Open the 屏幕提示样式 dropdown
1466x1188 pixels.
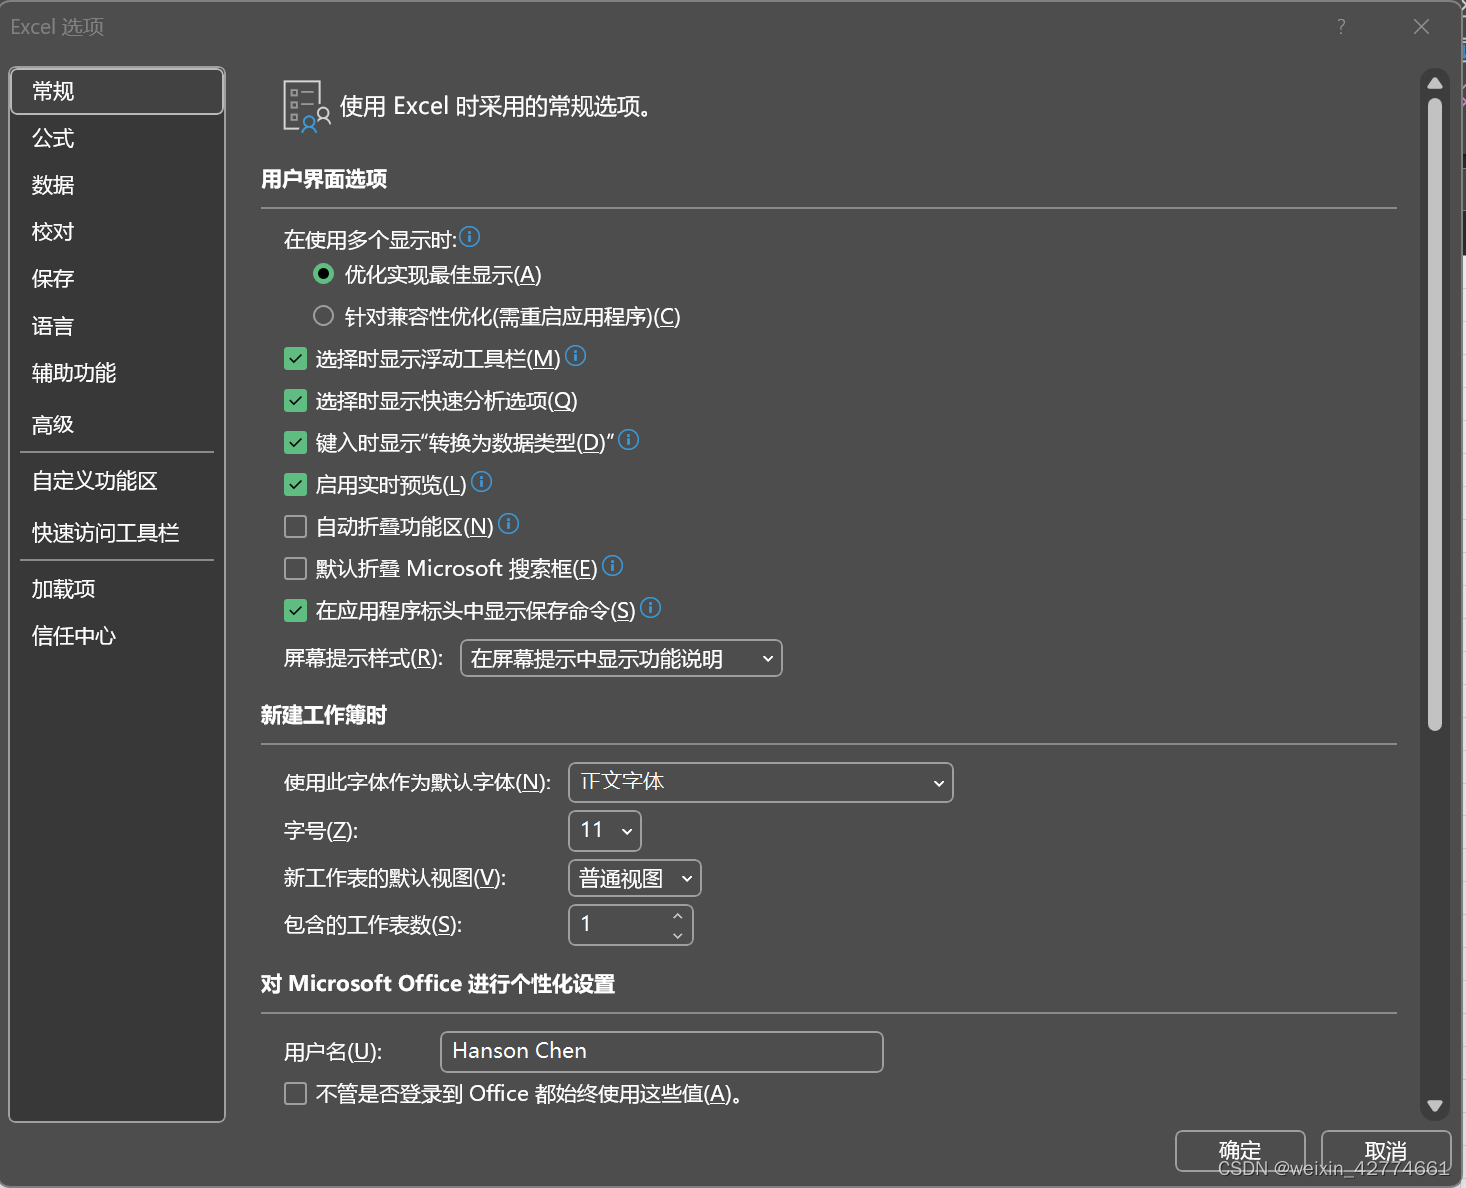click(x=620, y=658)
